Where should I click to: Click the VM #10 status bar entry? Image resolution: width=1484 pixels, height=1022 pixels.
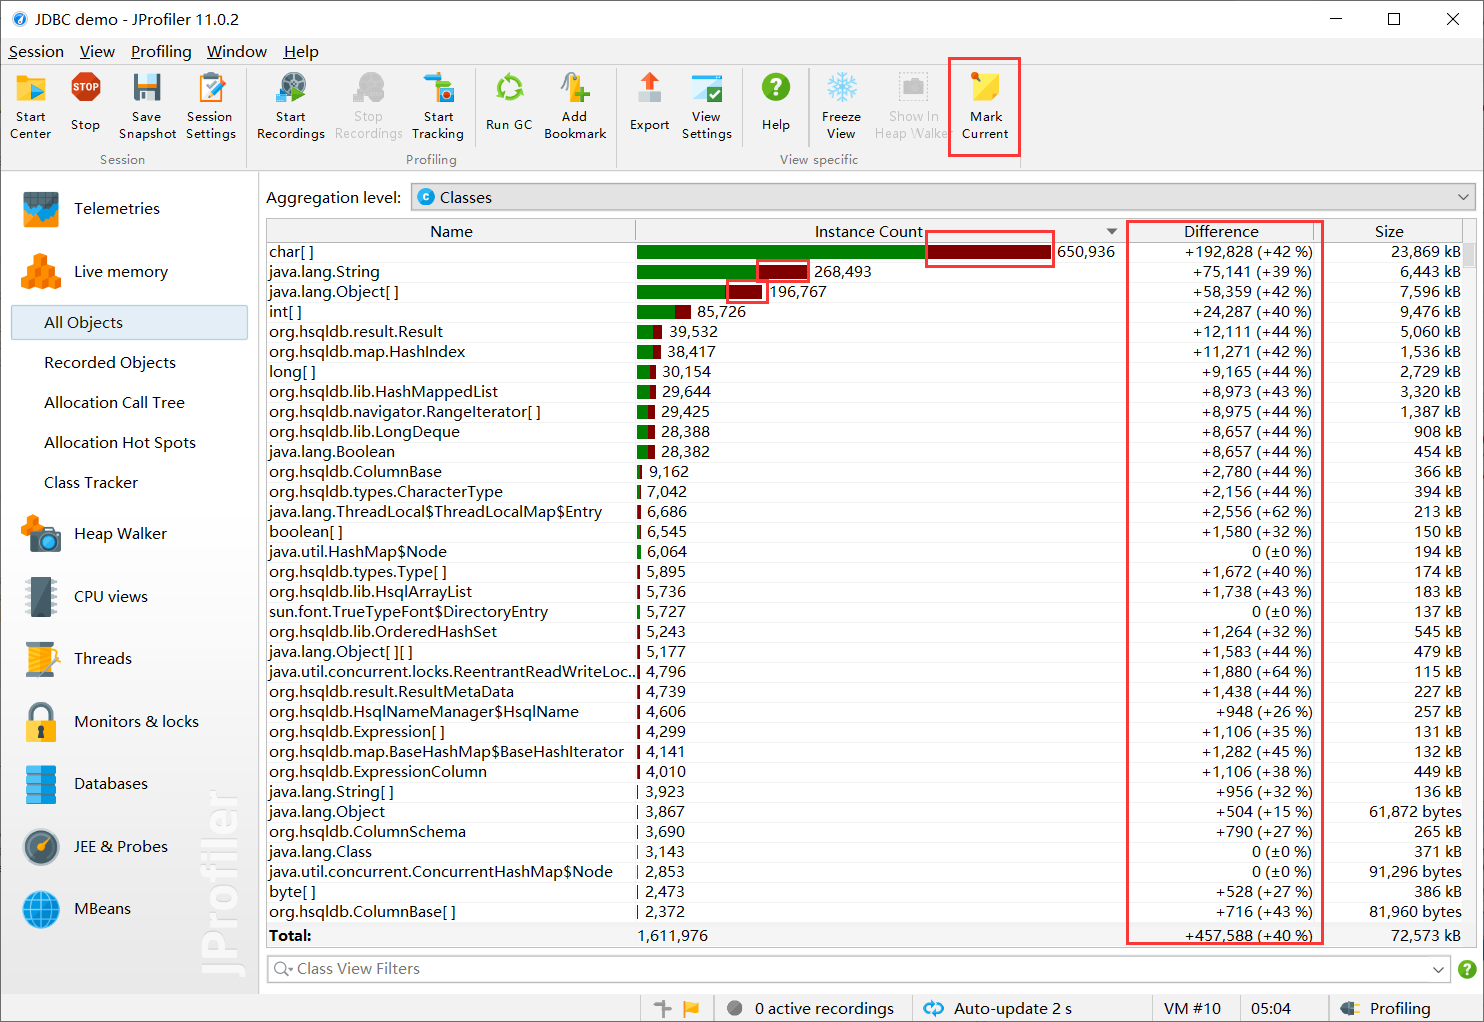1192,1008
